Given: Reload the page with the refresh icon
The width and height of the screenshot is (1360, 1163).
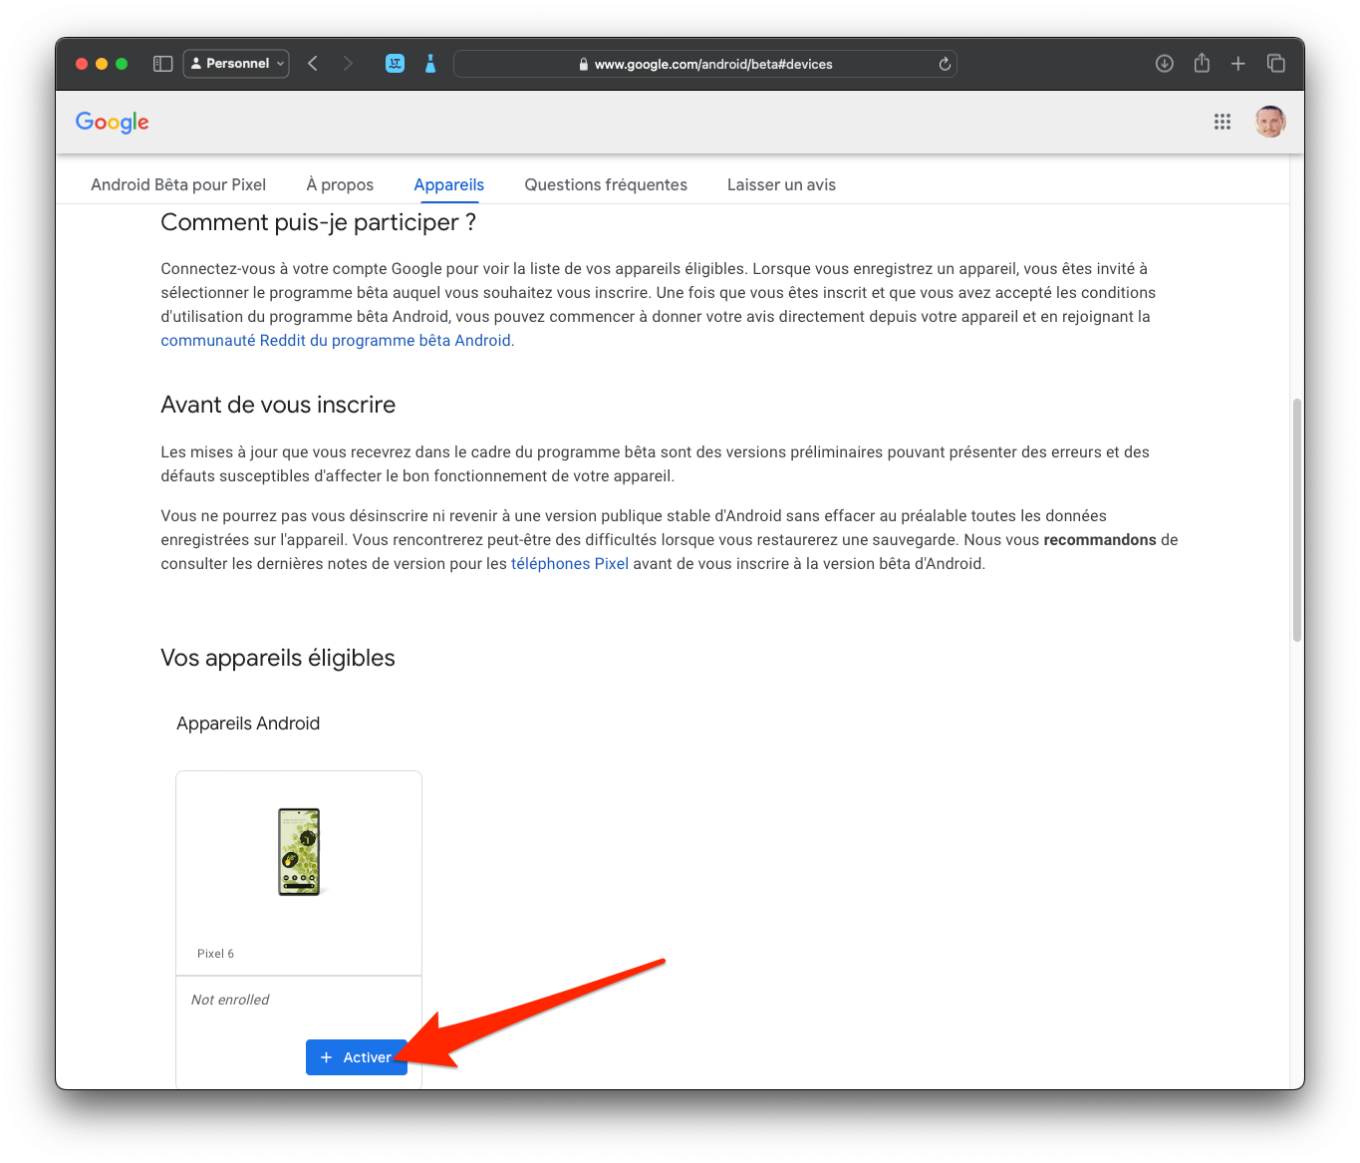Looking at the screenshot, I should point(944,64).
